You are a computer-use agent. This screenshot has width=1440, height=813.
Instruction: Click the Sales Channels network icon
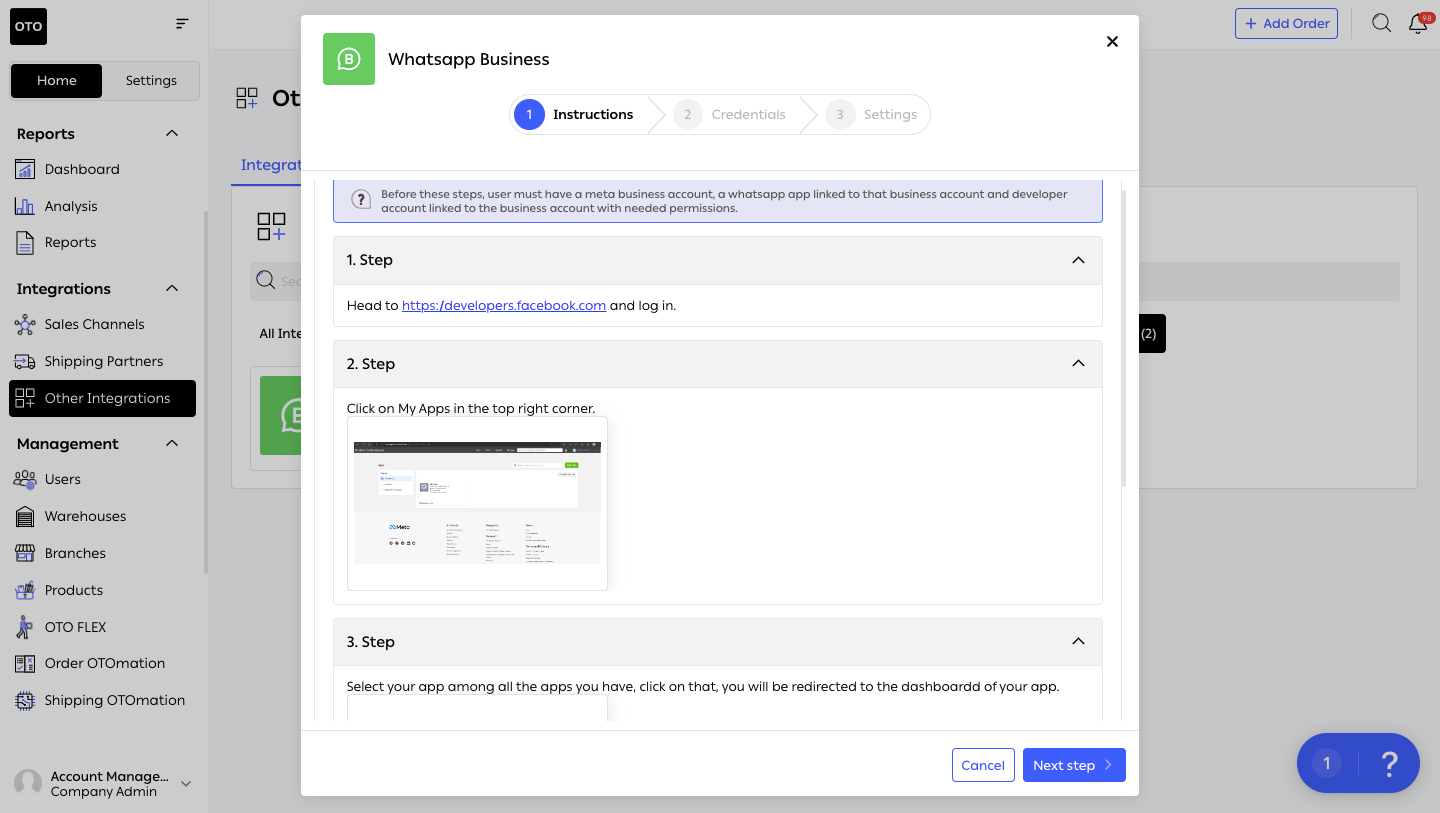point(25,324)
